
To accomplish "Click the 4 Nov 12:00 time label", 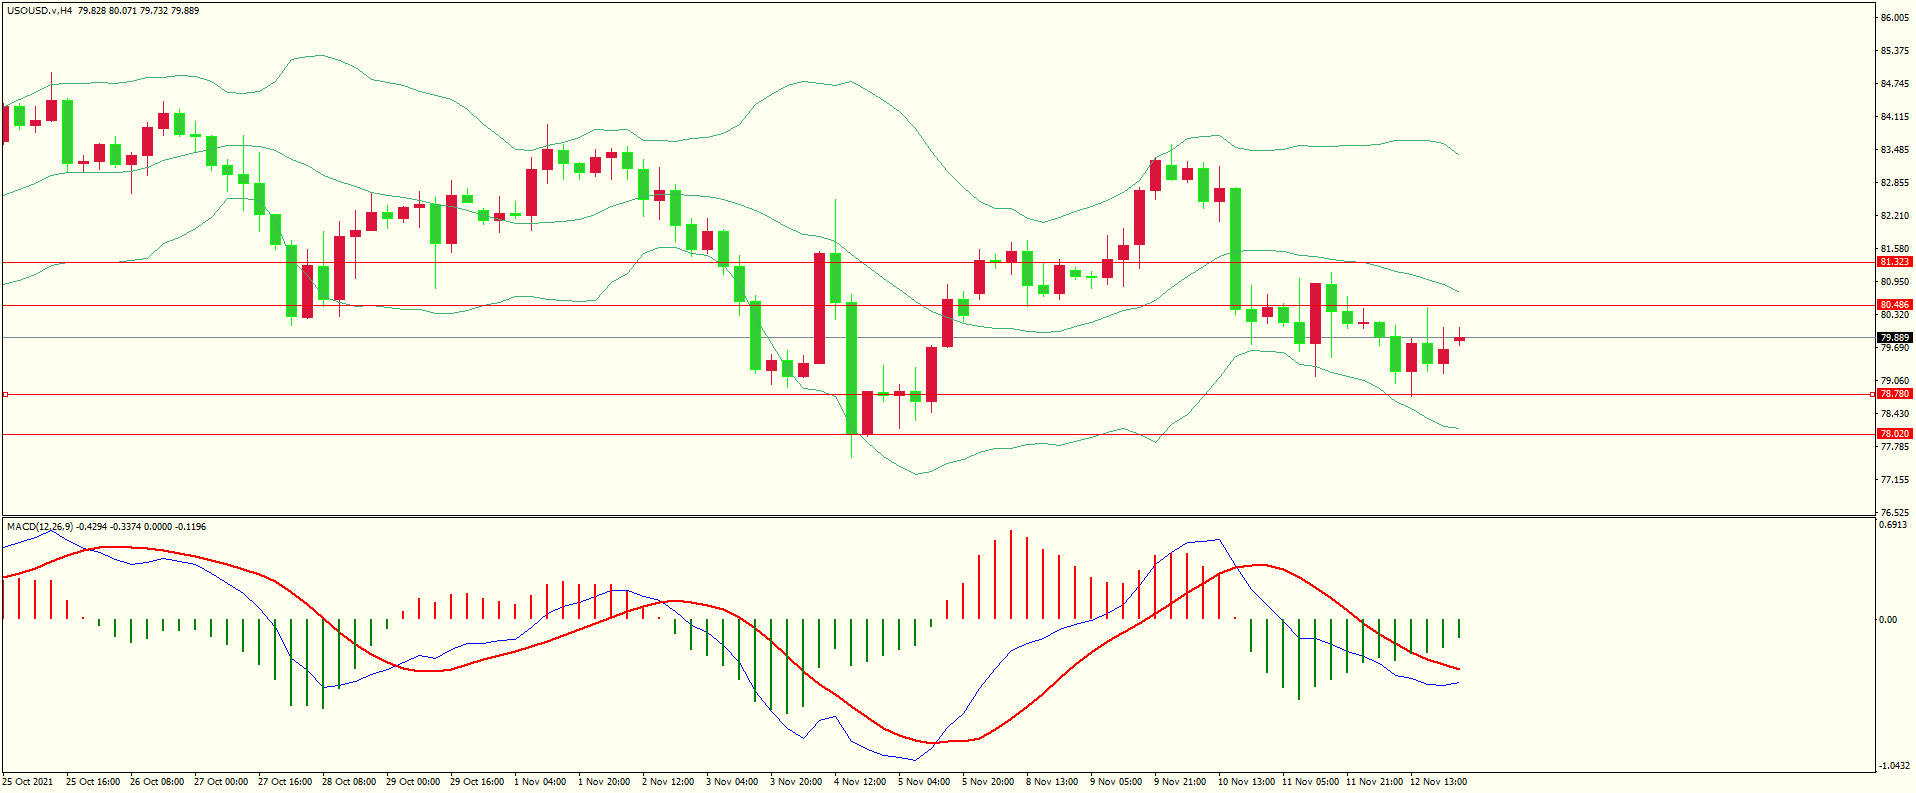I will 860,782.
